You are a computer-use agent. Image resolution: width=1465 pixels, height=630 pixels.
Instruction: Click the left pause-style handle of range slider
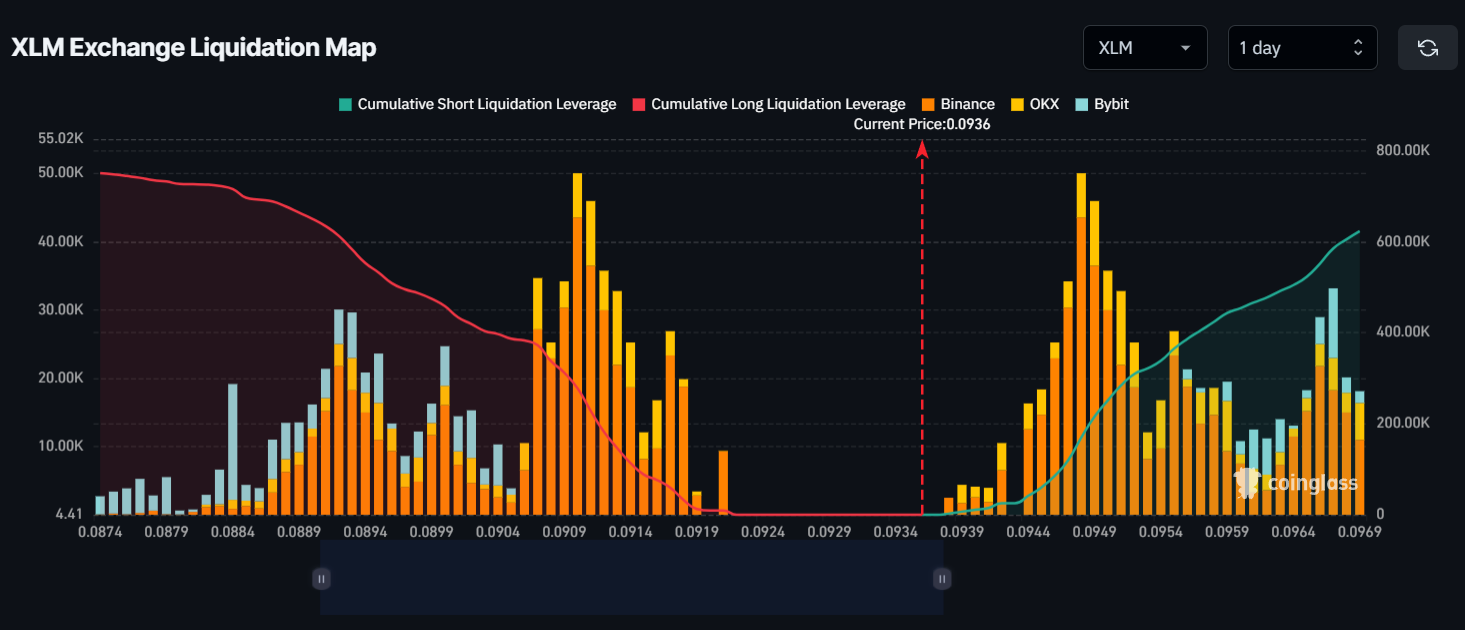coord(321,578)
